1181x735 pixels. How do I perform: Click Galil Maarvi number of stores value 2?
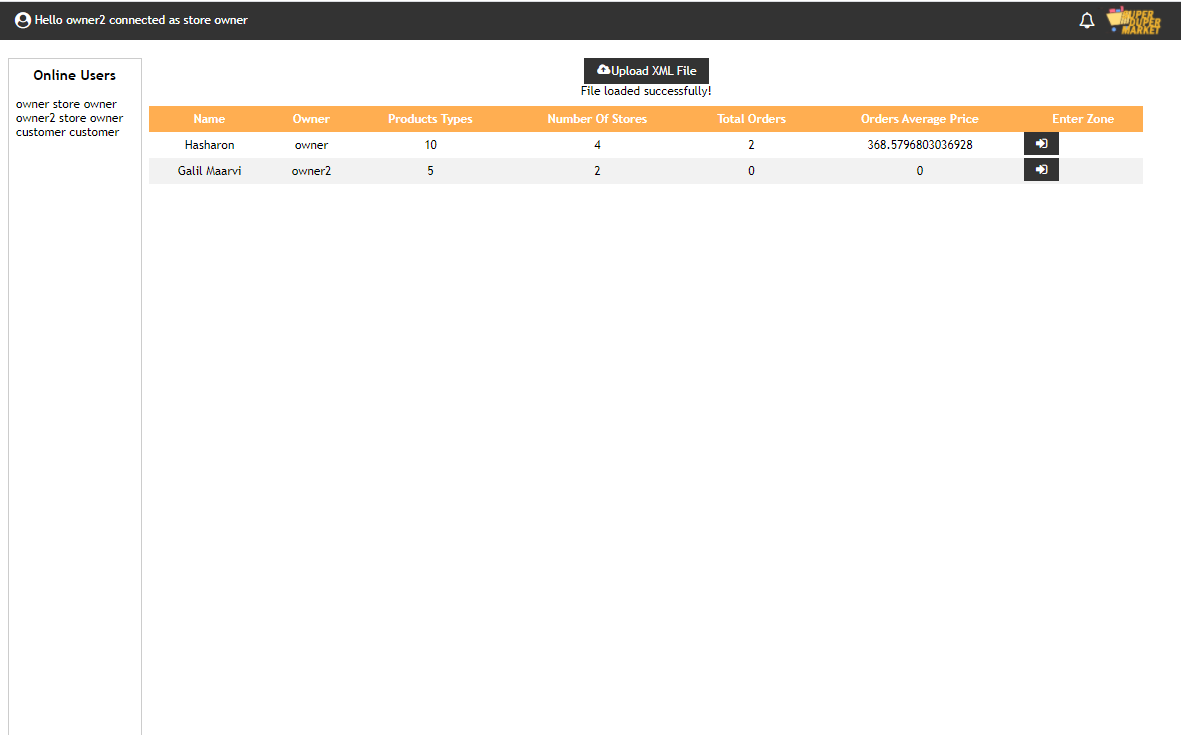(x=597, y=171)
